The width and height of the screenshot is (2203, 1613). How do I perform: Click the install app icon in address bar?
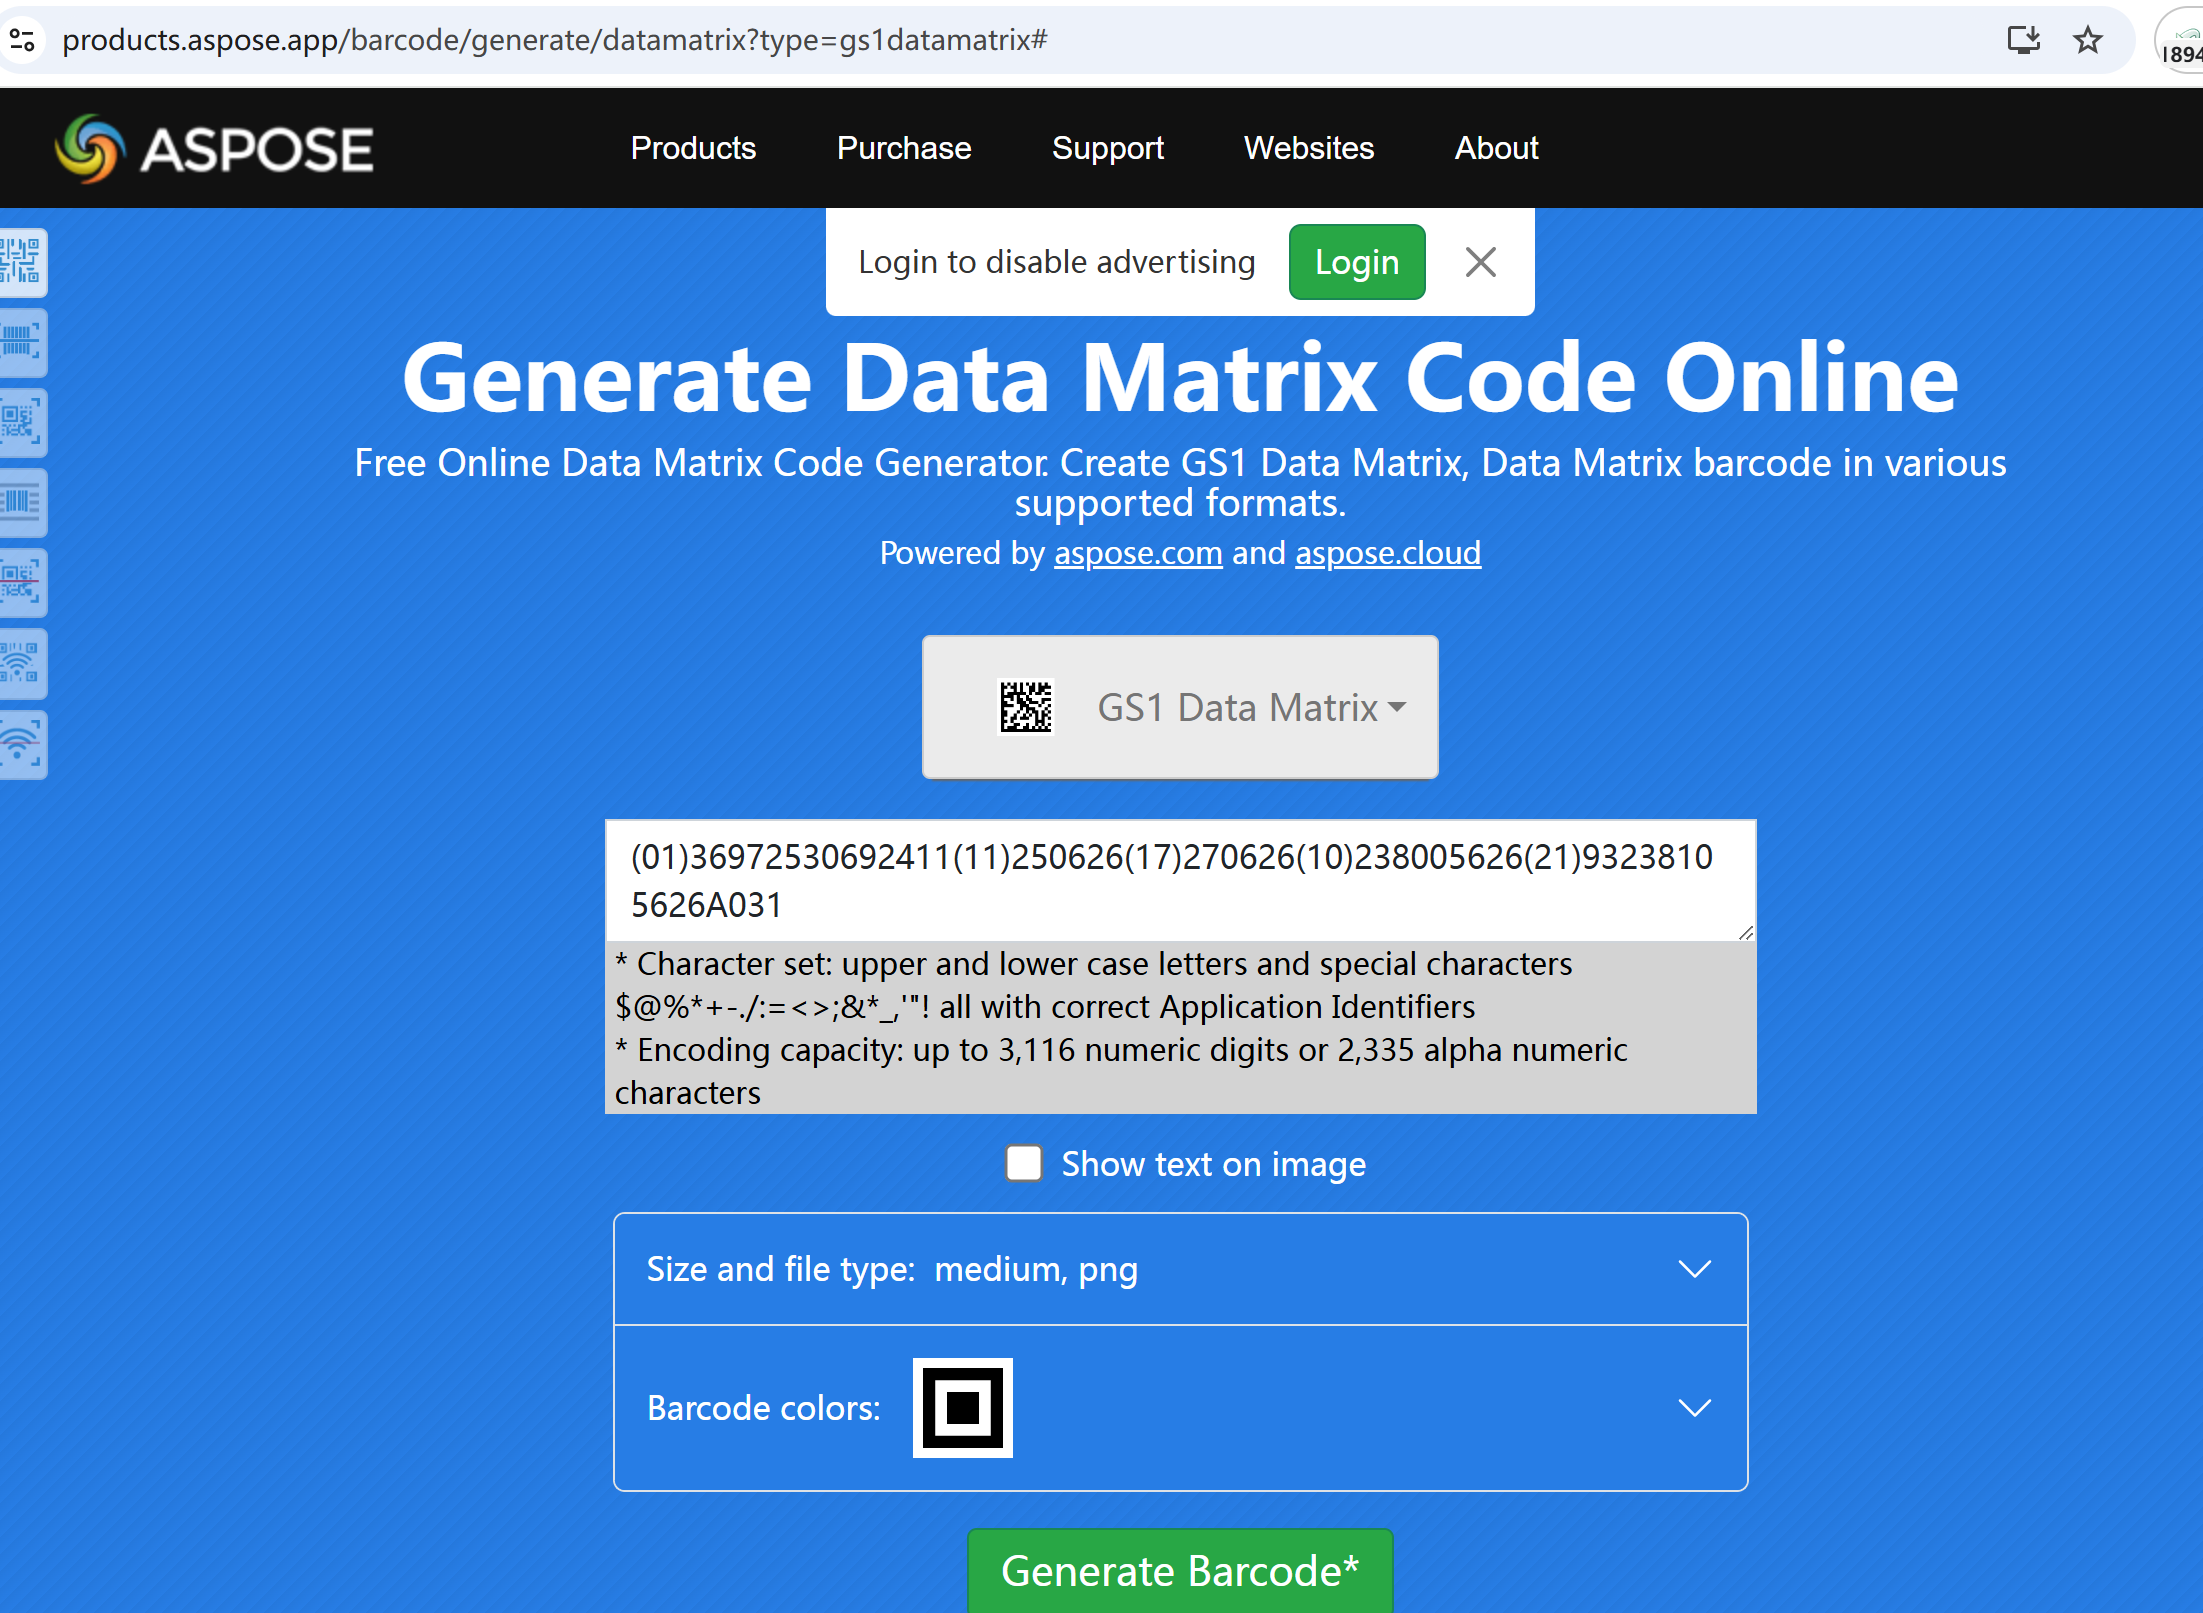click(2024, 40)
